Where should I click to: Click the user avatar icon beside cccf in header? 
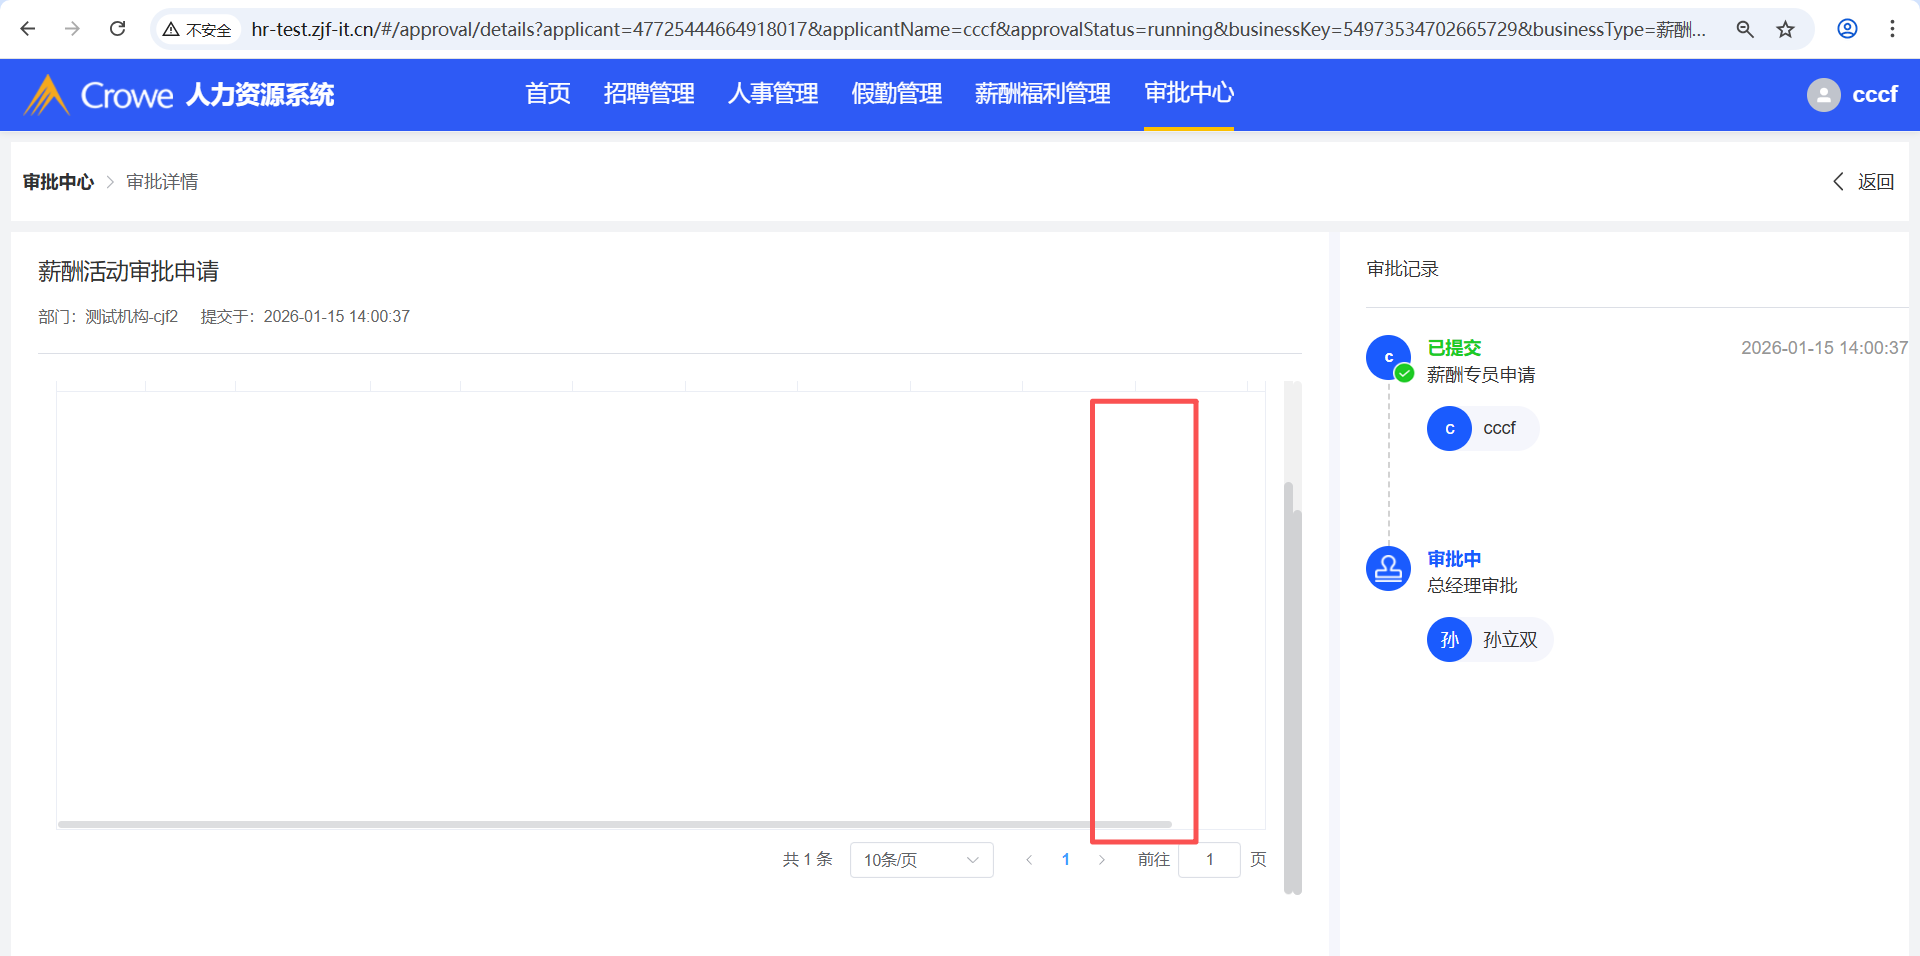[x=1824, y=95]
